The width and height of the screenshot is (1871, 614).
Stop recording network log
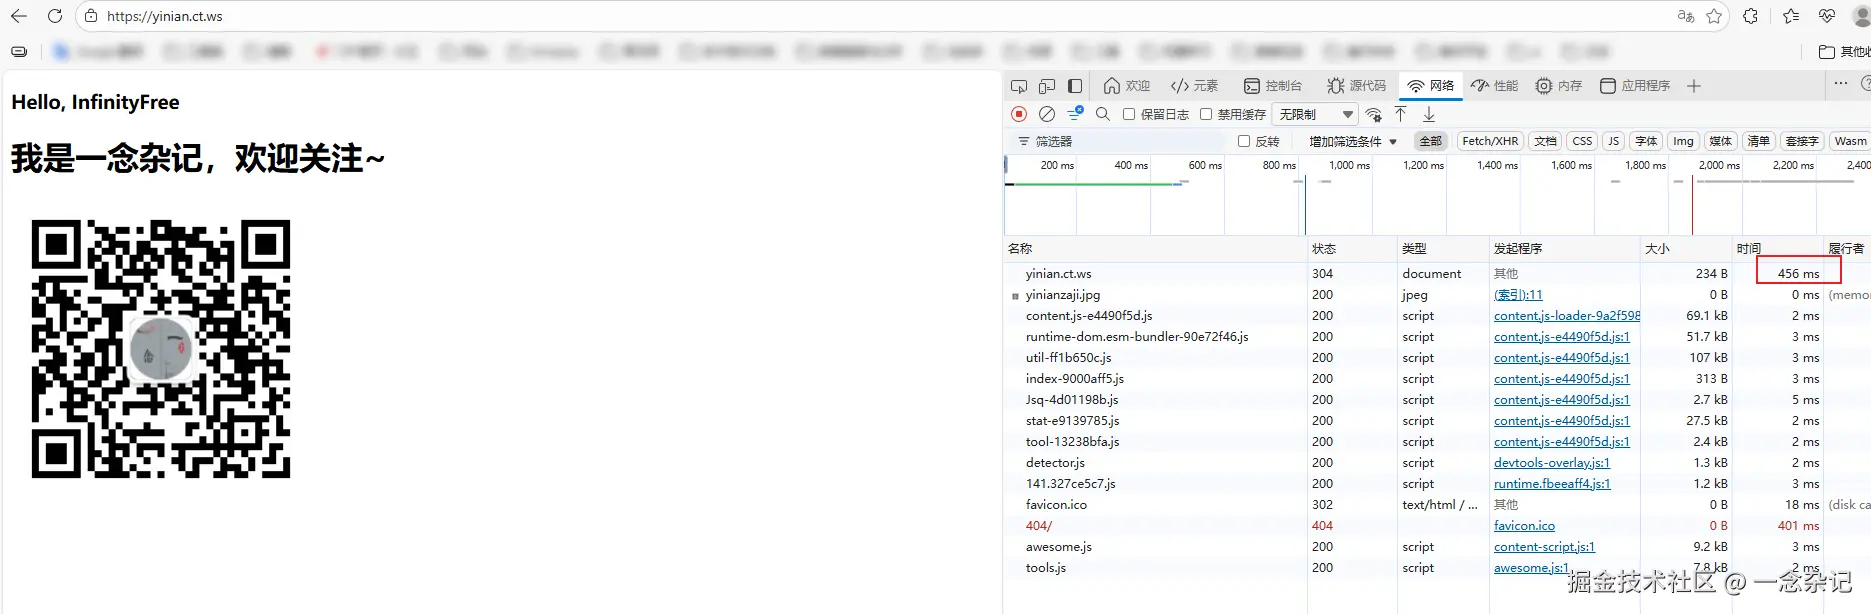coord(1019,114)
